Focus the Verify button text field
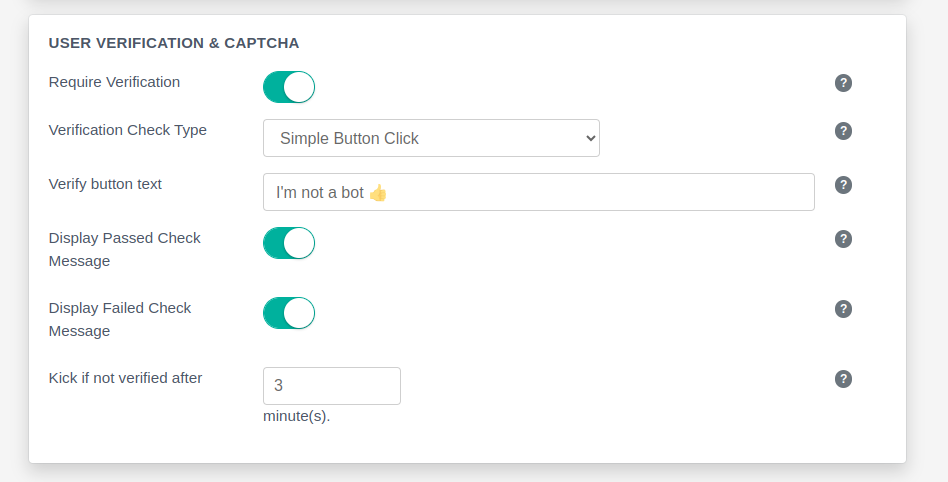Image resolution: width=948 pixels, height=482 pixels. pyautogui.click(x=538, y=192)
